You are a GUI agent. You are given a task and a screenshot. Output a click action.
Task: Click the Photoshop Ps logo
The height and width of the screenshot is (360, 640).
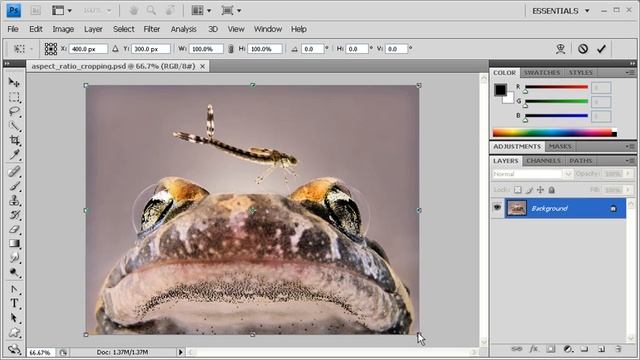click(x=13, y=11)
